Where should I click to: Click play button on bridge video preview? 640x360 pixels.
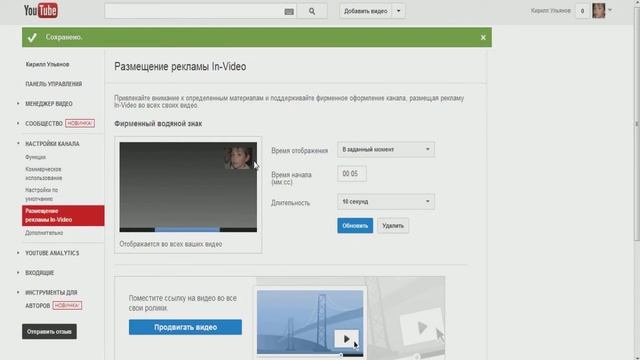click(x=346, y=339)
